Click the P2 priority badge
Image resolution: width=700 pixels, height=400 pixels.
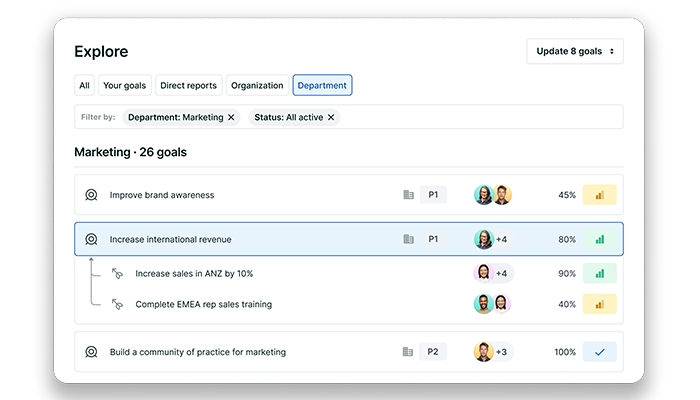(433, 352)
